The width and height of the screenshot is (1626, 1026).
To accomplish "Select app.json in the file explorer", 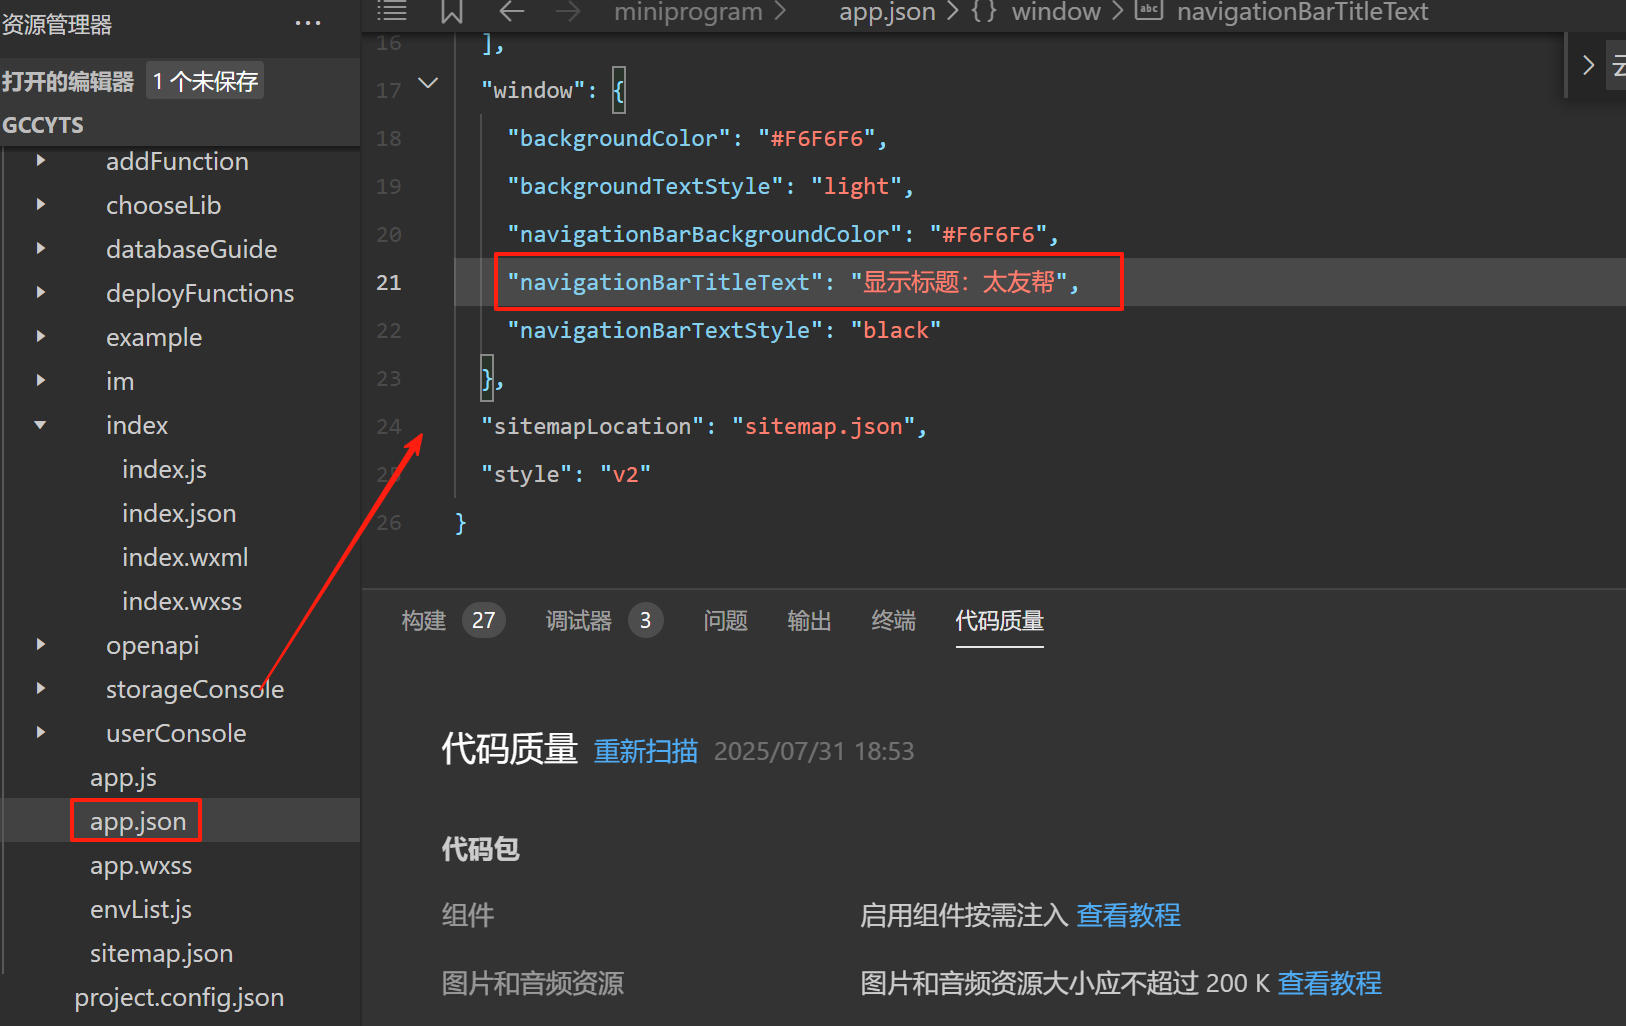I will pyautogui.click(x=138, y=821).
